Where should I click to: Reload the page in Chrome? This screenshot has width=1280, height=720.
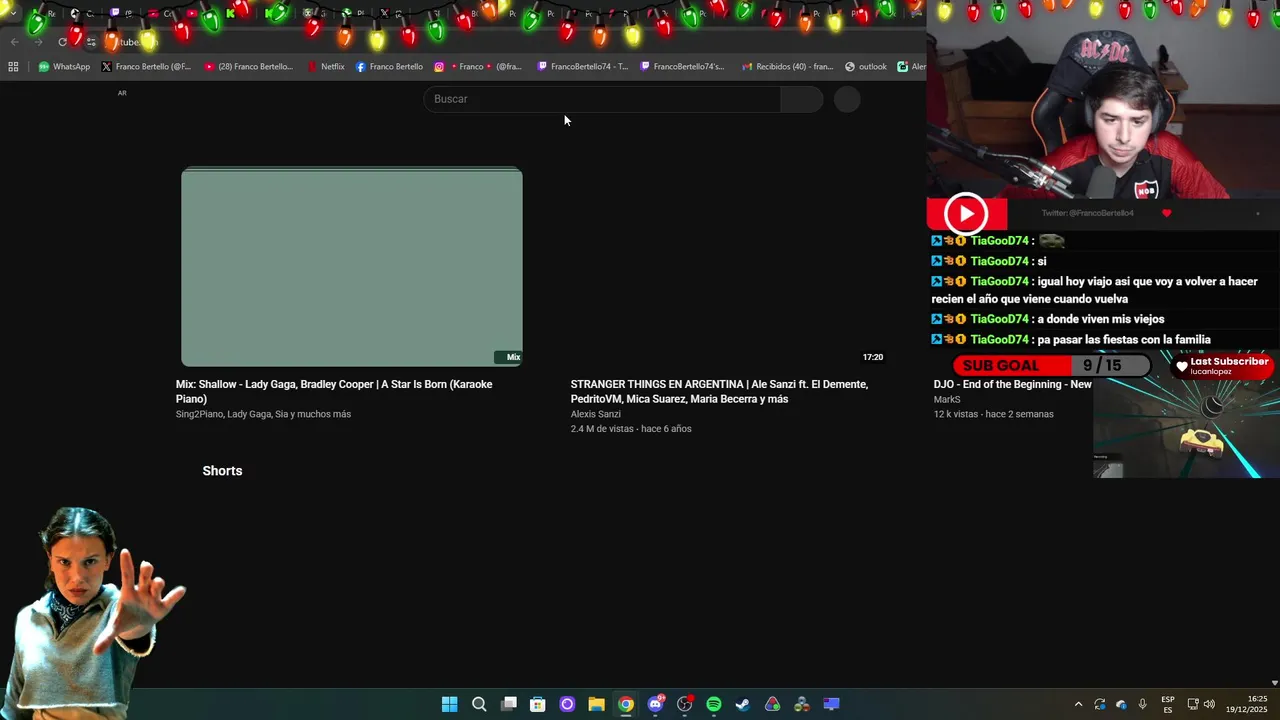62,42
